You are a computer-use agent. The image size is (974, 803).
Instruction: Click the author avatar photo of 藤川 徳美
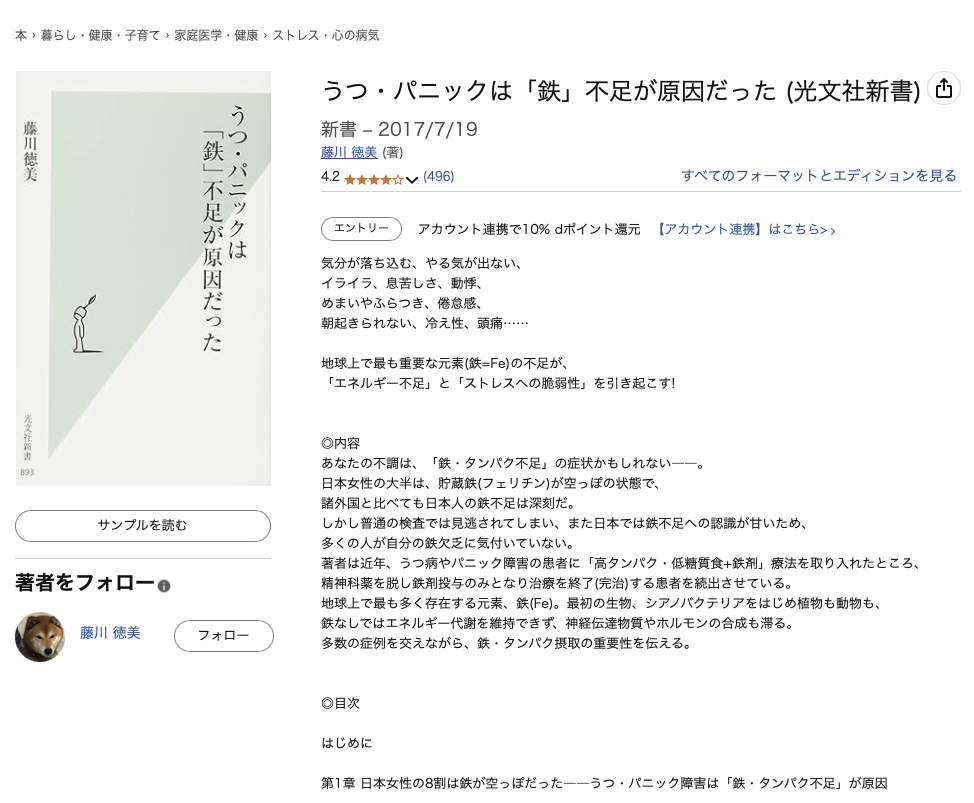[x=40, y=634]
